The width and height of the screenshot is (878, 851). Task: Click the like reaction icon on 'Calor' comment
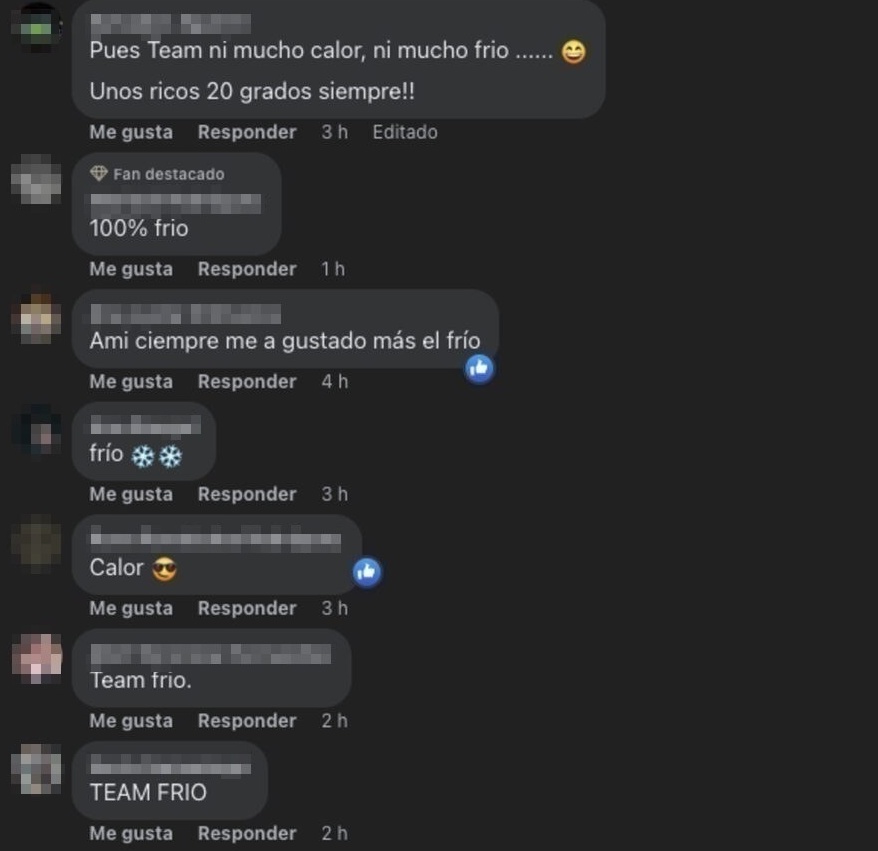tap(367, 572)
